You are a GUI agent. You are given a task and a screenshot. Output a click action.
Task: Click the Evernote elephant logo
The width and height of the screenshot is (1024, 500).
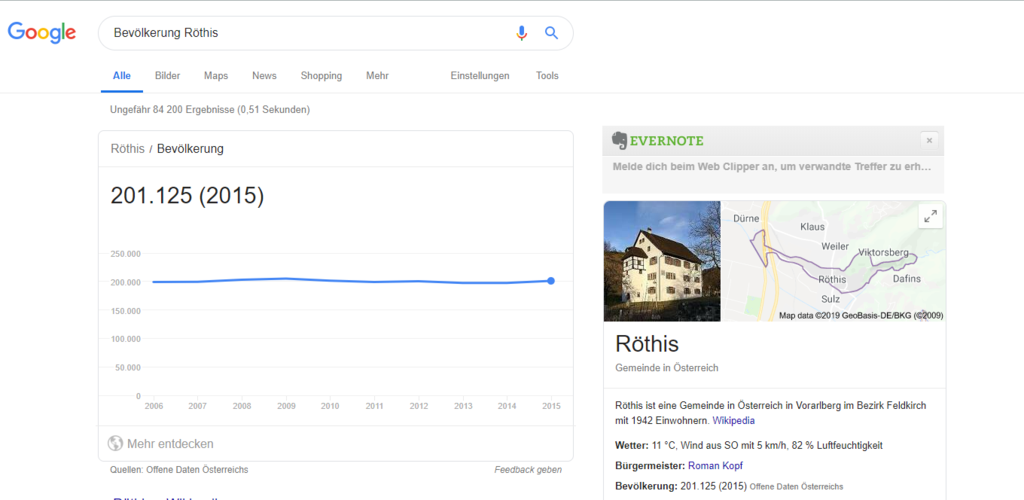point(620,140)
